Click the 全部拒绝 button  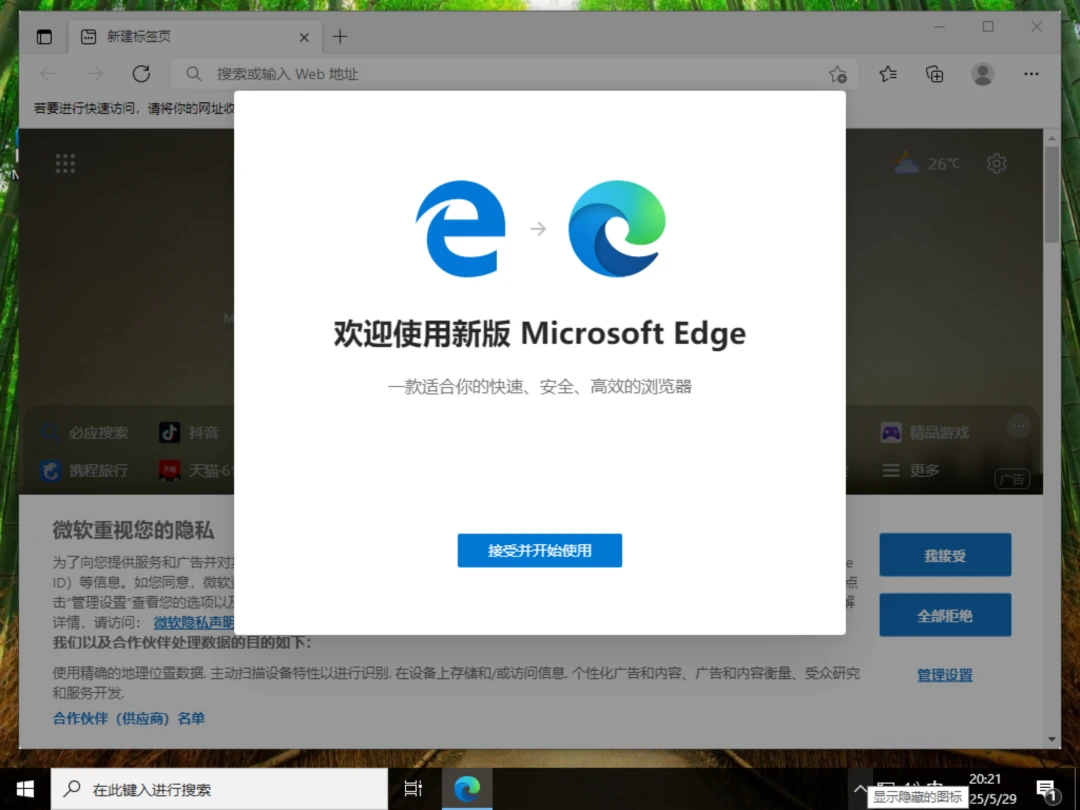tap(945, 615)
